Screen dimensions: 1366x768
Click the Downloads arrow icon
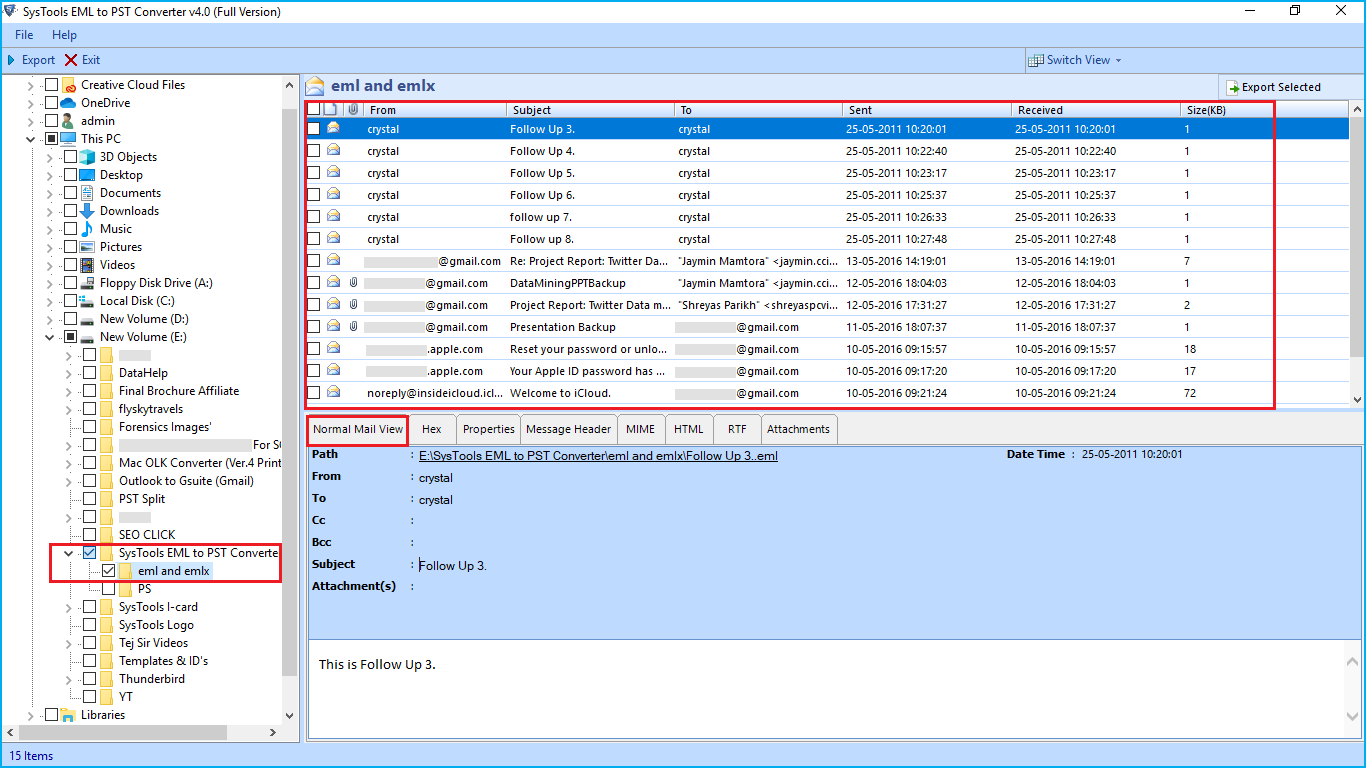pos(87,211)
